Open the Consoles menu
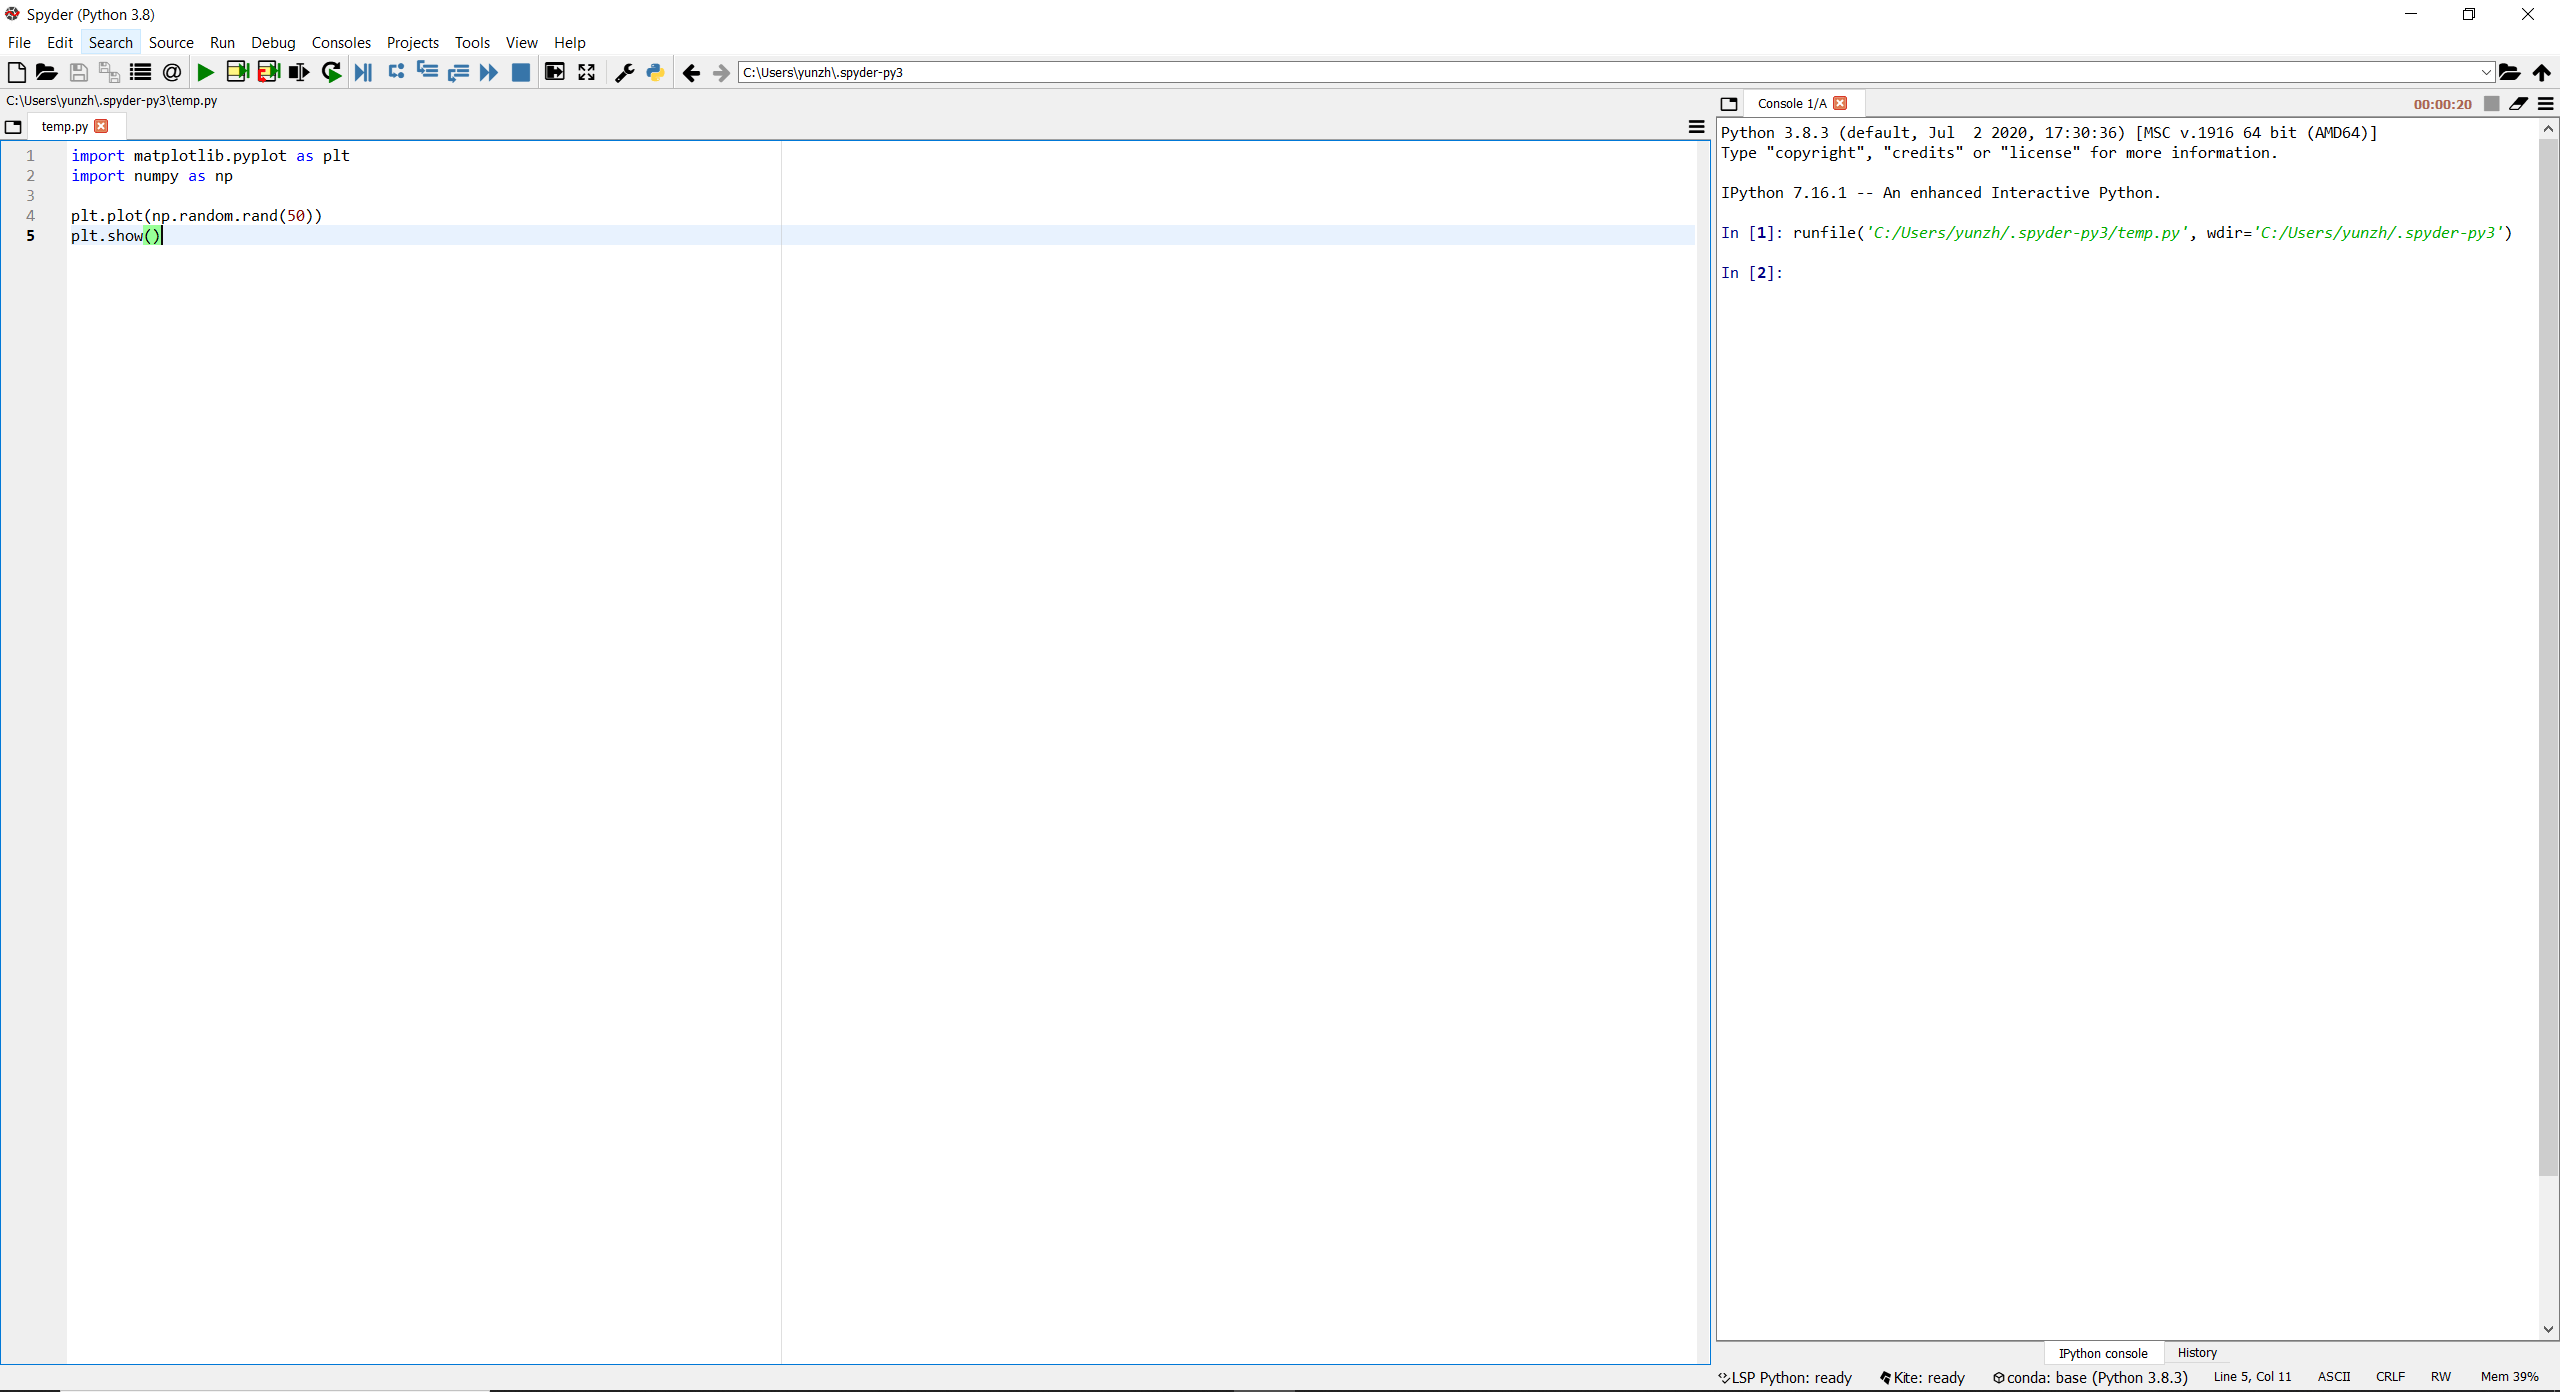Image resolution: width=2560 pixels, height=1392 pixels. click(x=340, y=42)
